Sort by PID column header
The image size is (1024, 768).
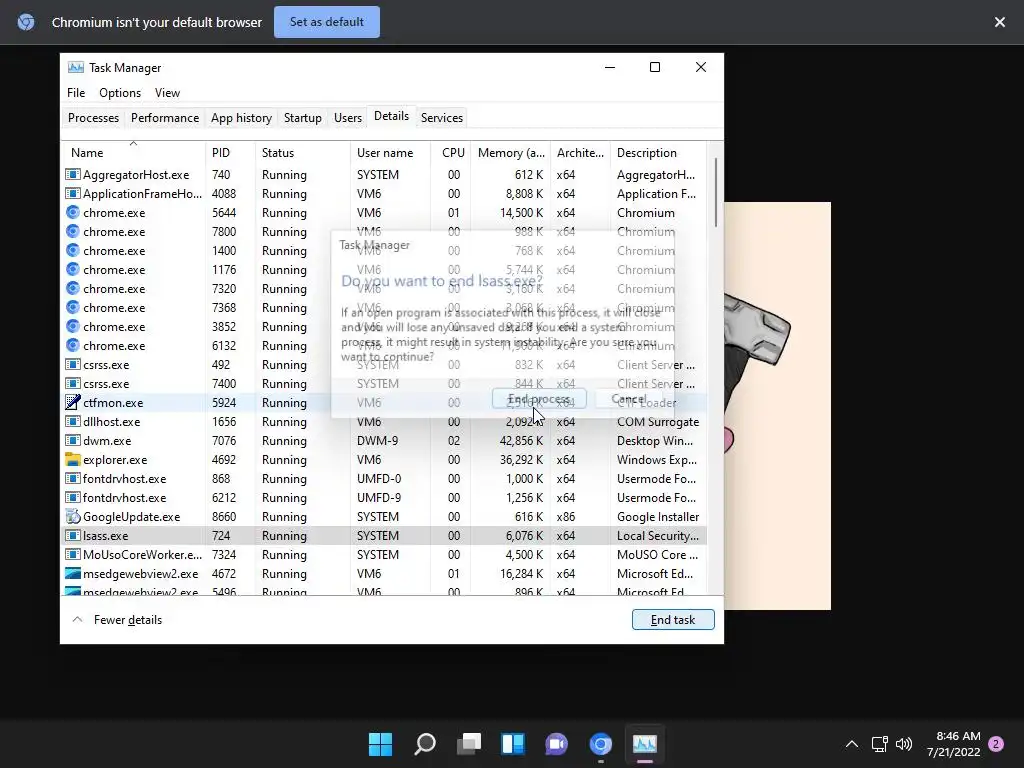[230, 152]
